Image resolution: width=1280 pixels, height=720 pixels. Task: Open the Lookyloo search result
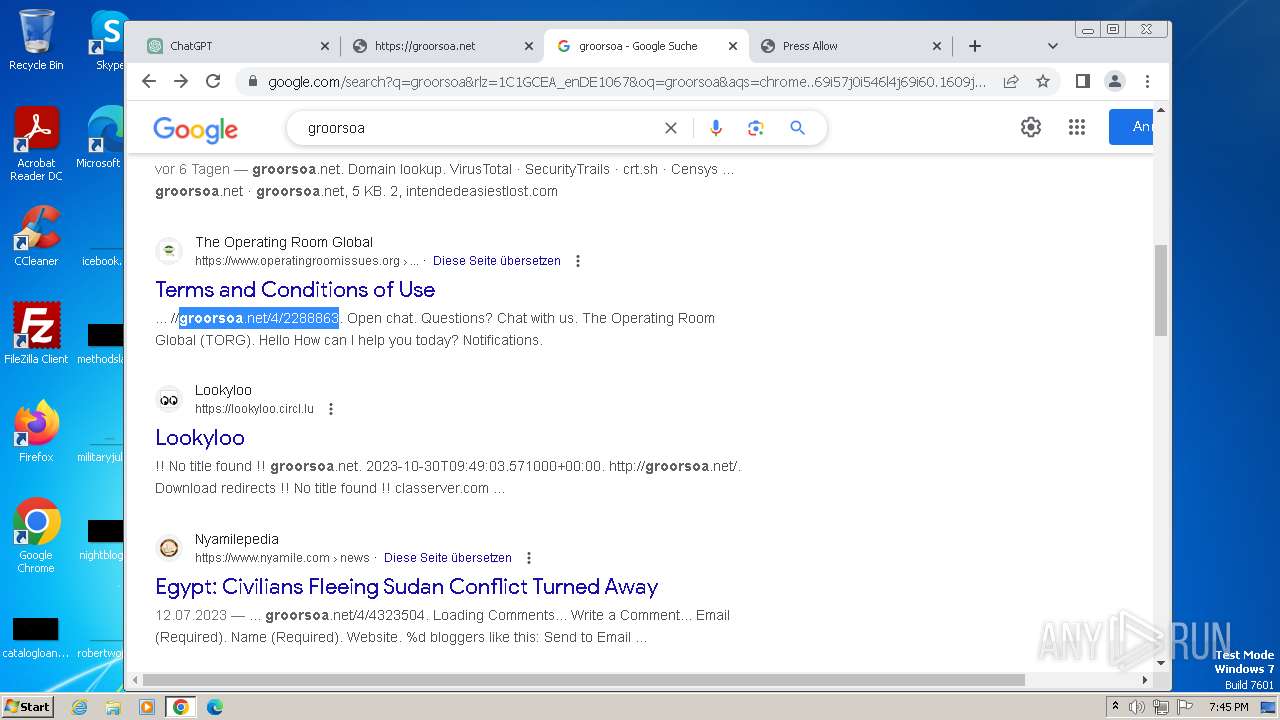pyautogui.click(x=200, y=437)
